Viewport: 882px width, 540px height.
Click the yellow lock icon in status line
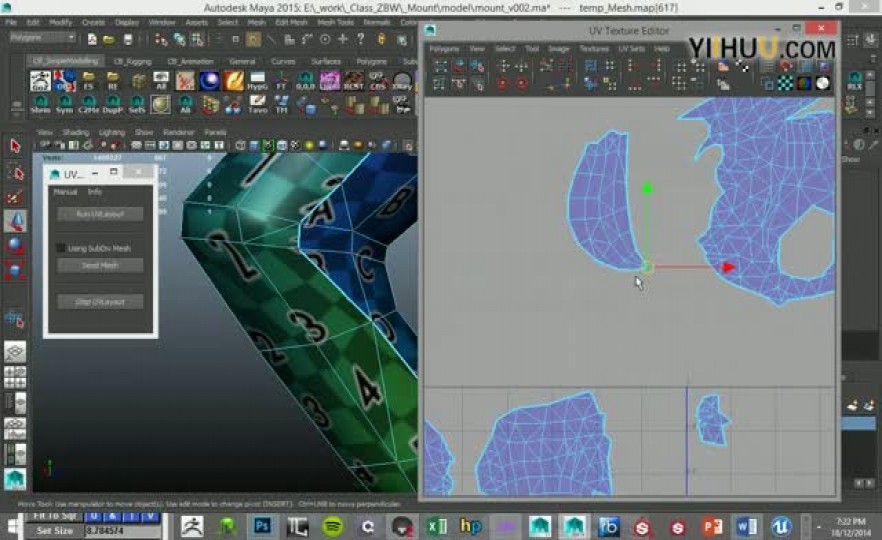(381, 39)
